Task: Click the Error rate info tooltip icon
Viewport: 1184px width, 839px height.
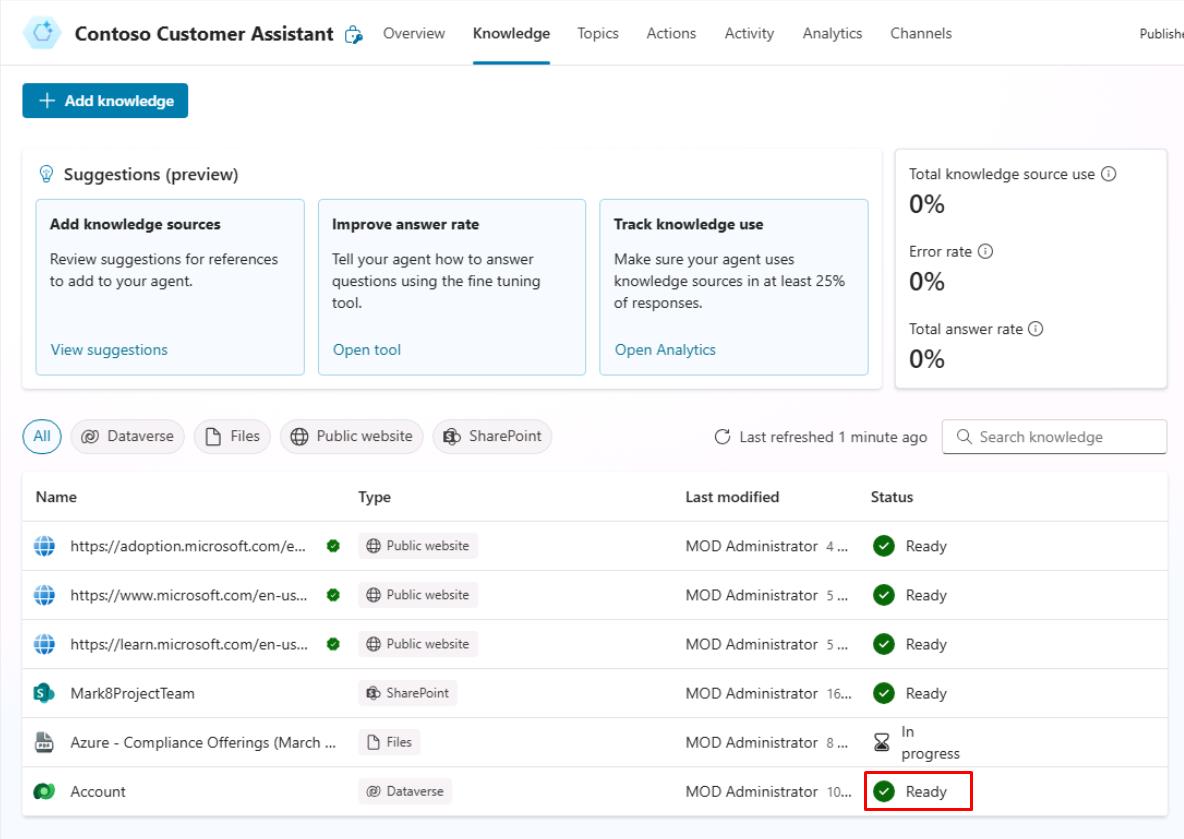Action: (986, 251)
